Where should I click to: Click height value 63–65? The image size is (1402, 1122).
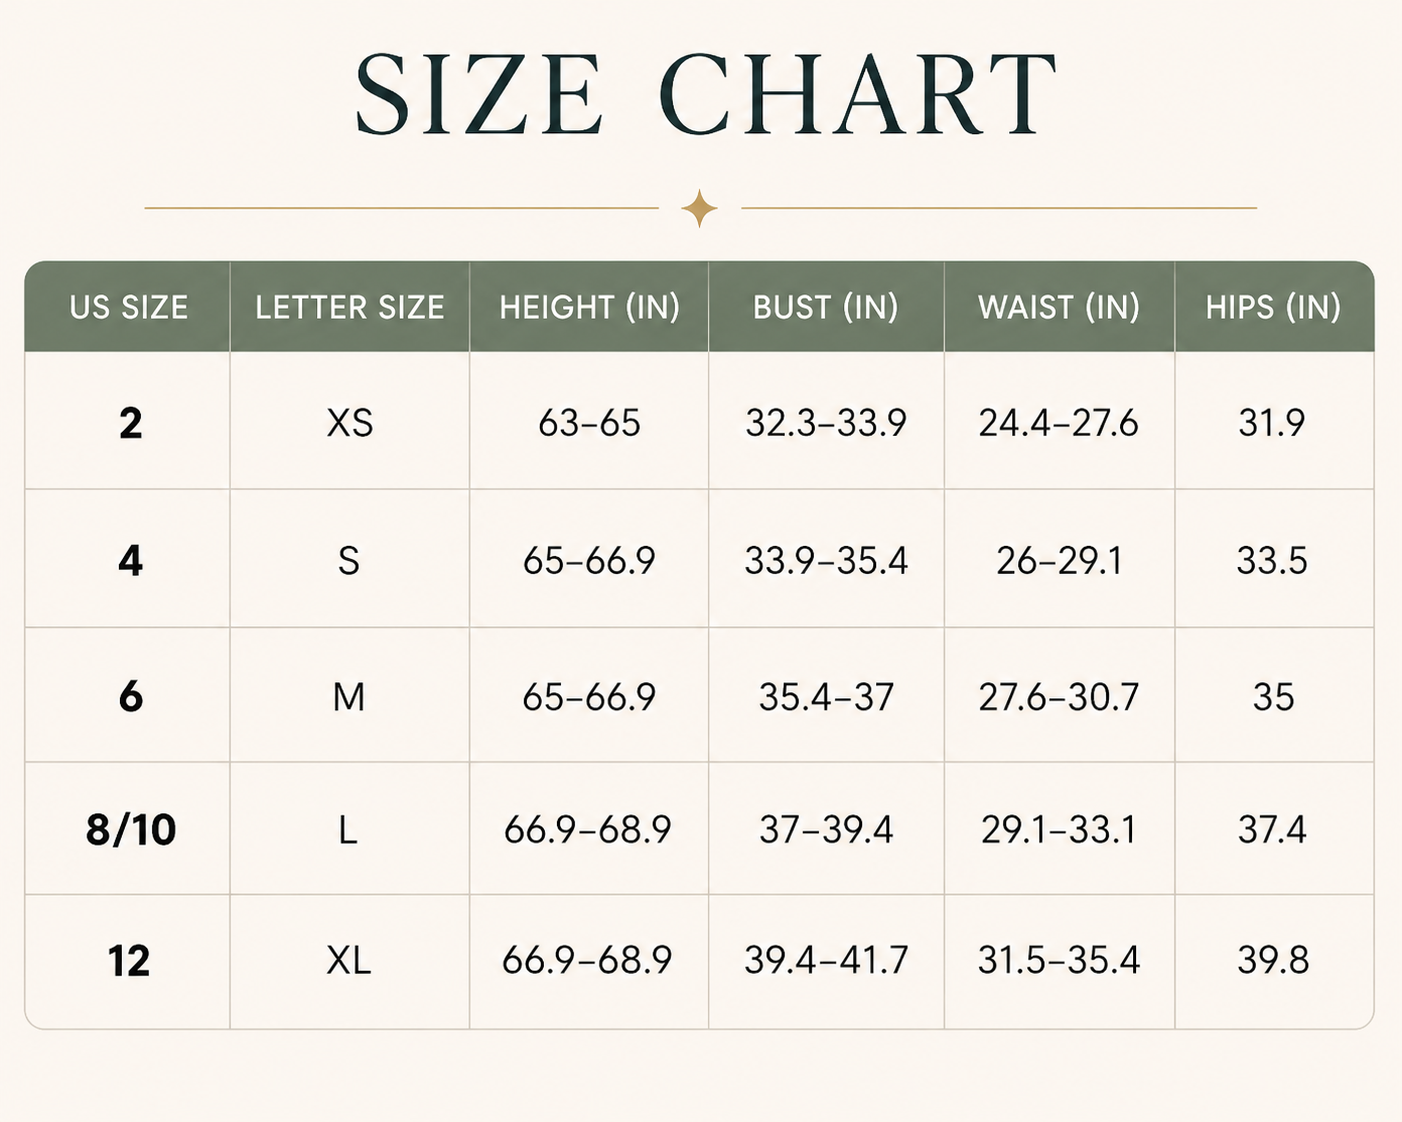[x=589, y=423]
